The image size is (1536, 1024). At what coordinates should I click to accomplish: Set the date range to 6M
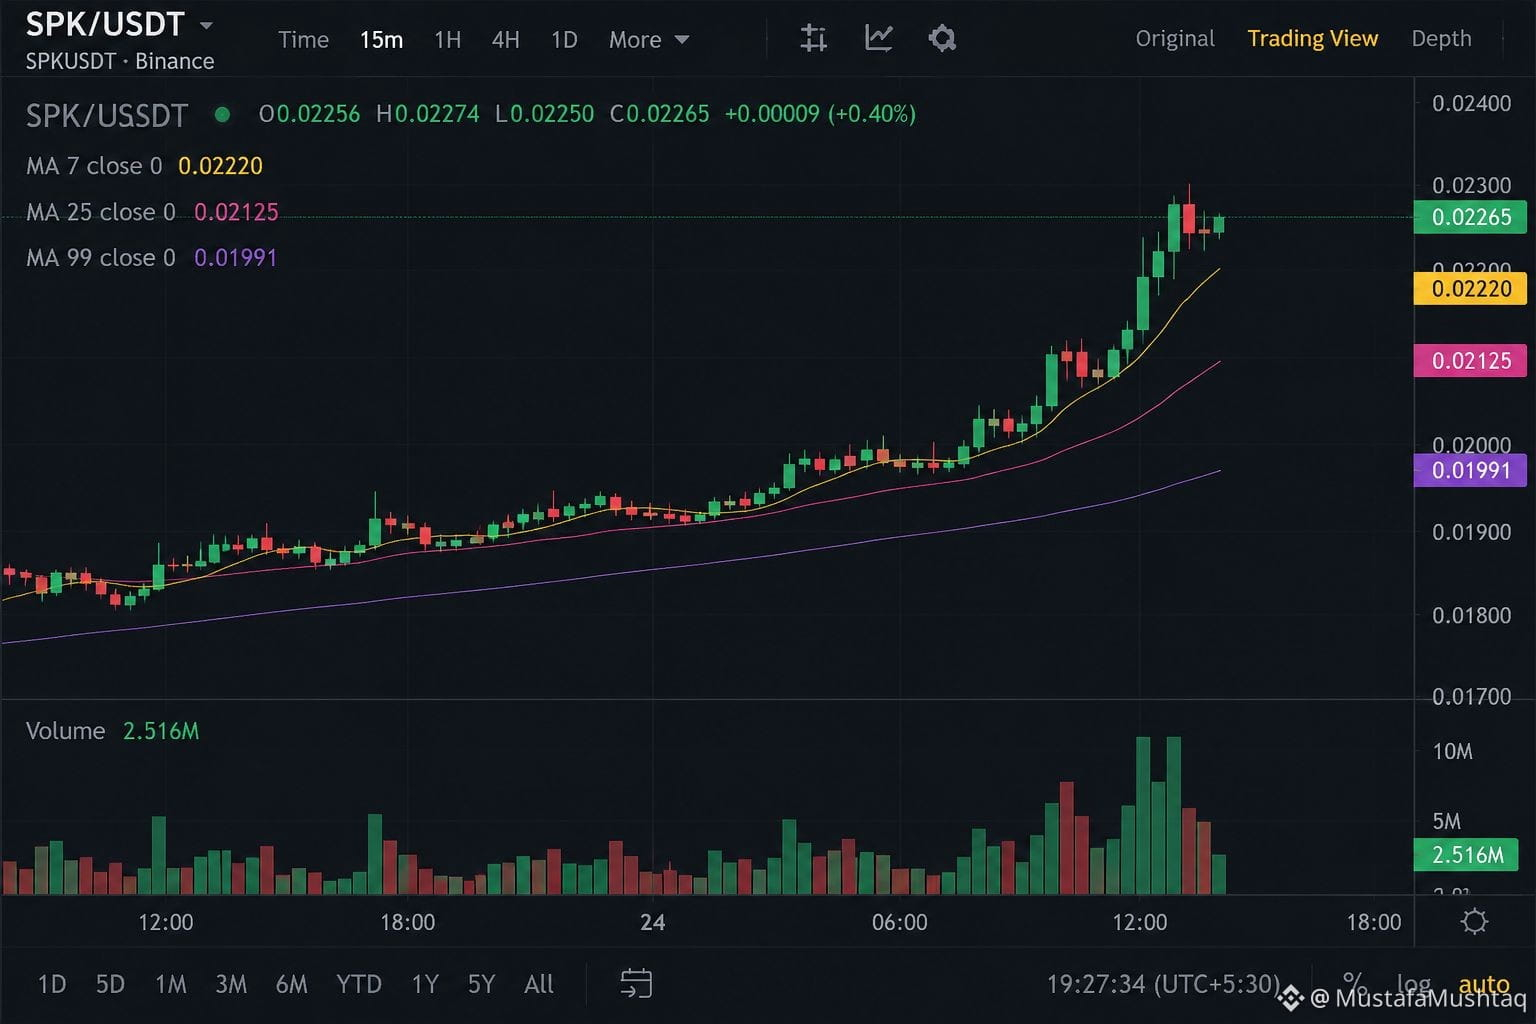click(291, 984)
